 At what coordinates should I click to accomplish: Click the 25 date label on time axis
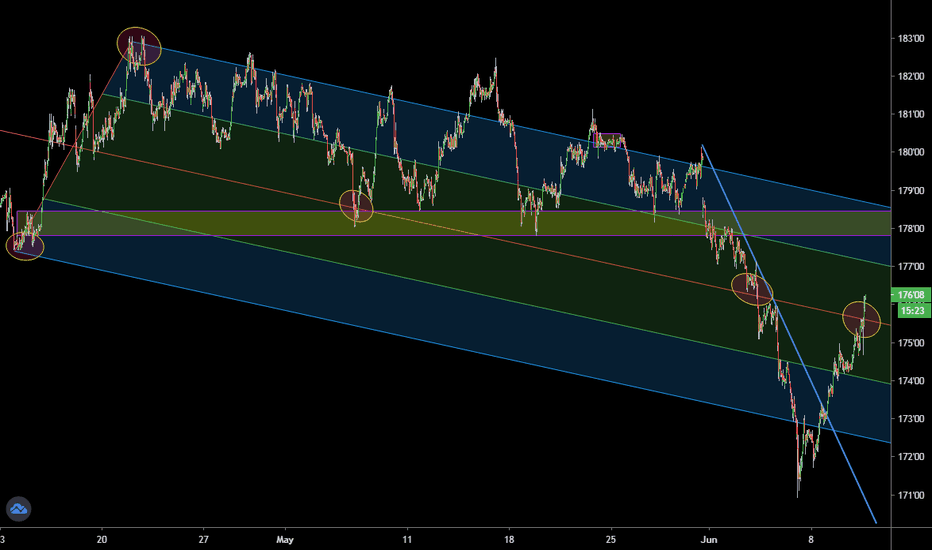(x=611, y=540)
